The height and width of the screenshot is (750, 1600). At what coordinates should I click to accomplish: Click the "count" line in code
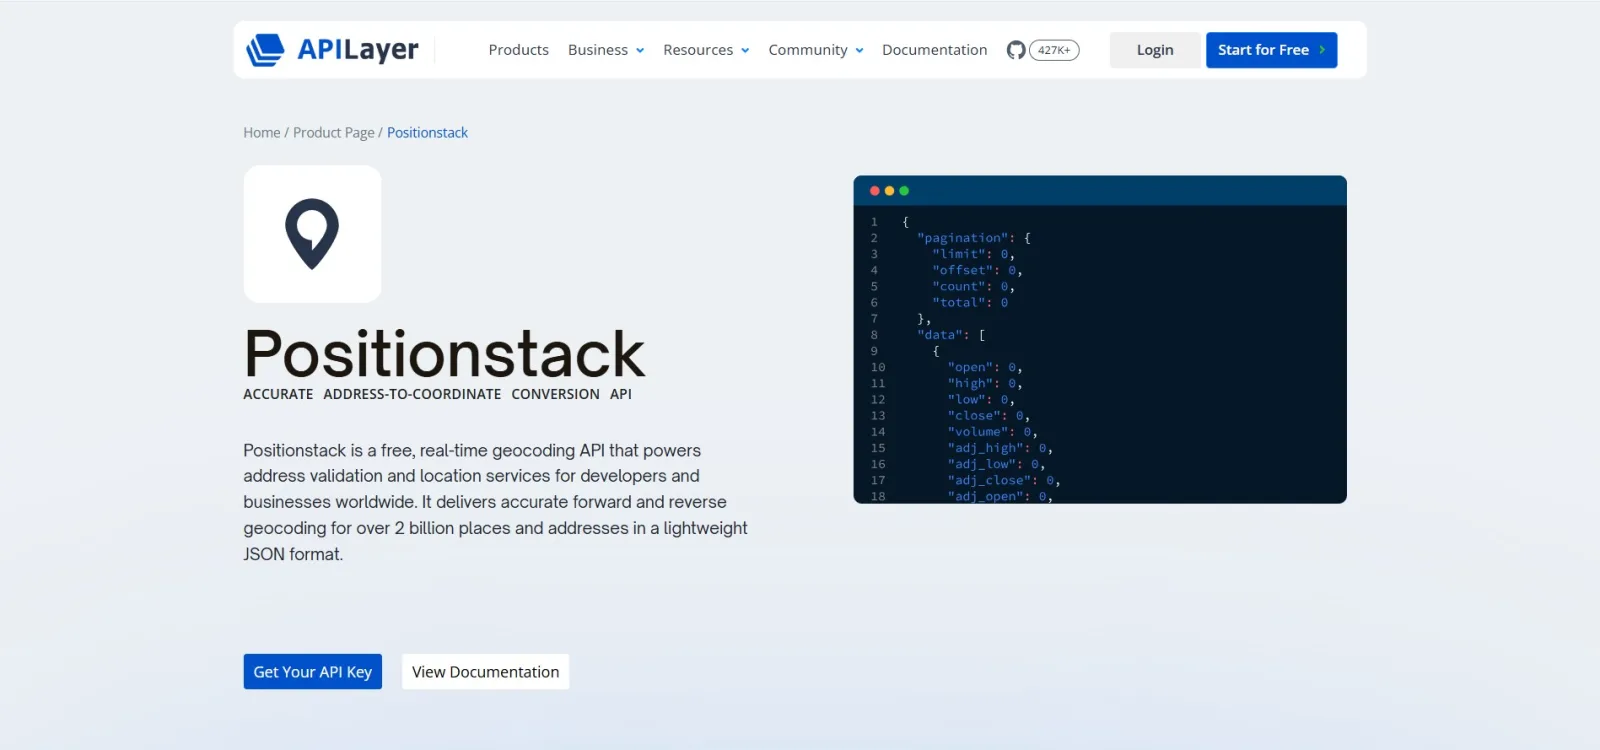coord(974,286)
